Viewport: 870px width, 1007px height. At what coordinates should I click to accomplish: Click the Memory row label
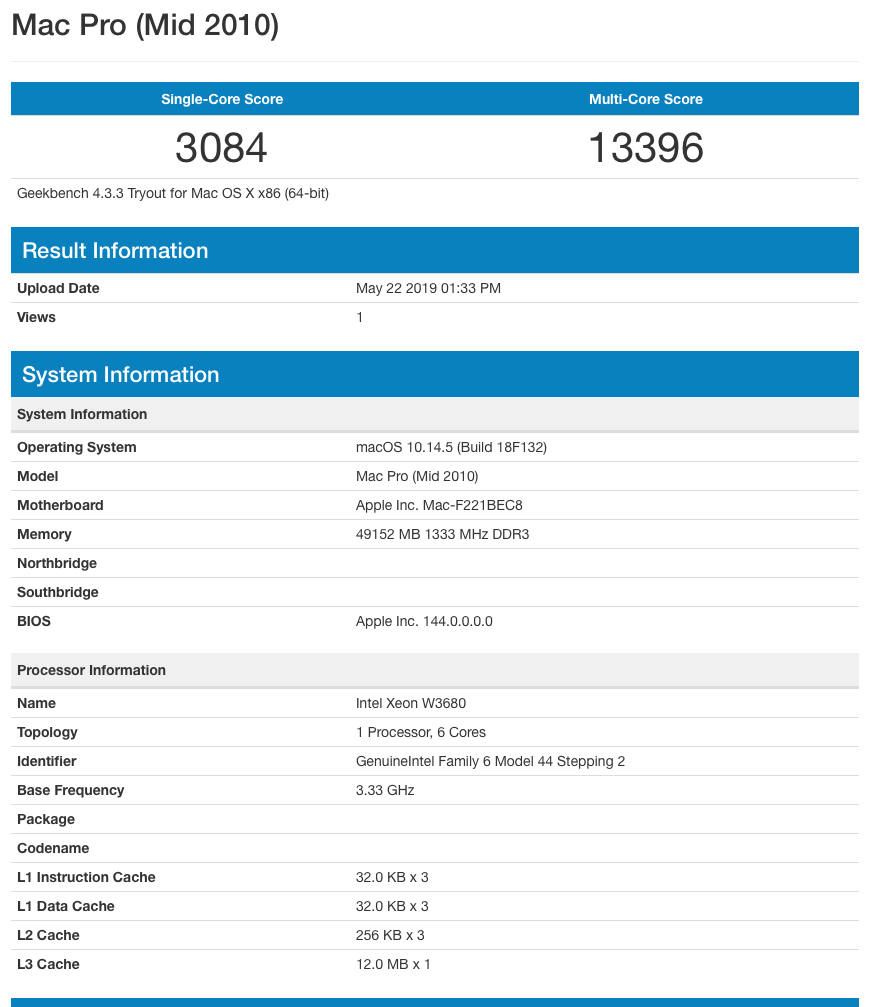click(44, 534)
